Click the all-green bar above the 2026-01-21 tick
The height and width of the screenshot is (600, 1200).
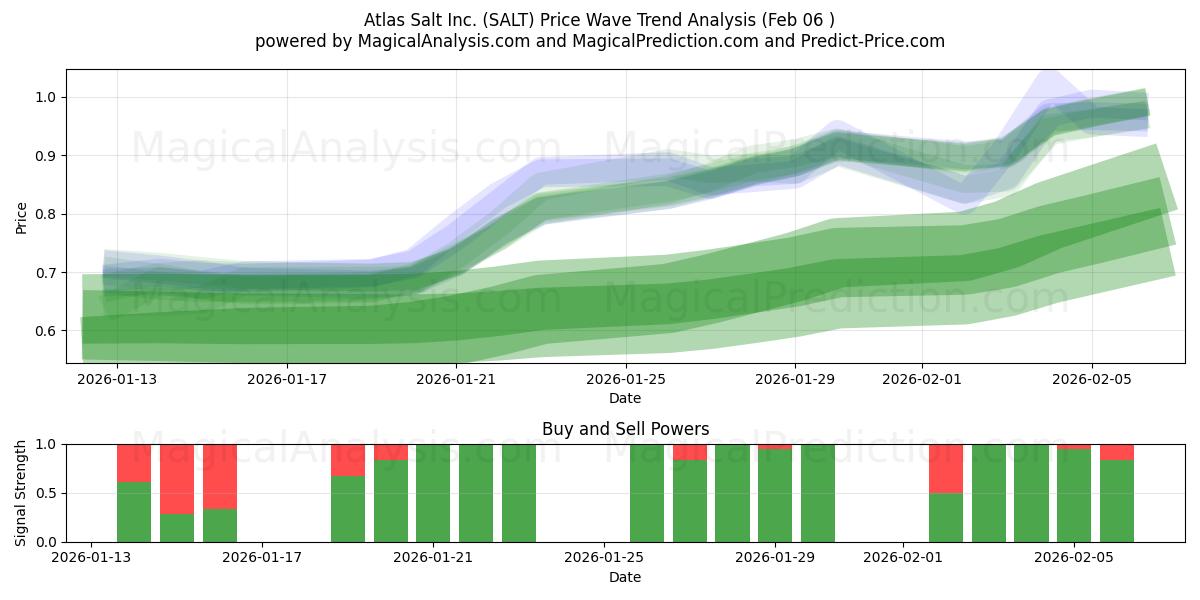tap(433, 493)
